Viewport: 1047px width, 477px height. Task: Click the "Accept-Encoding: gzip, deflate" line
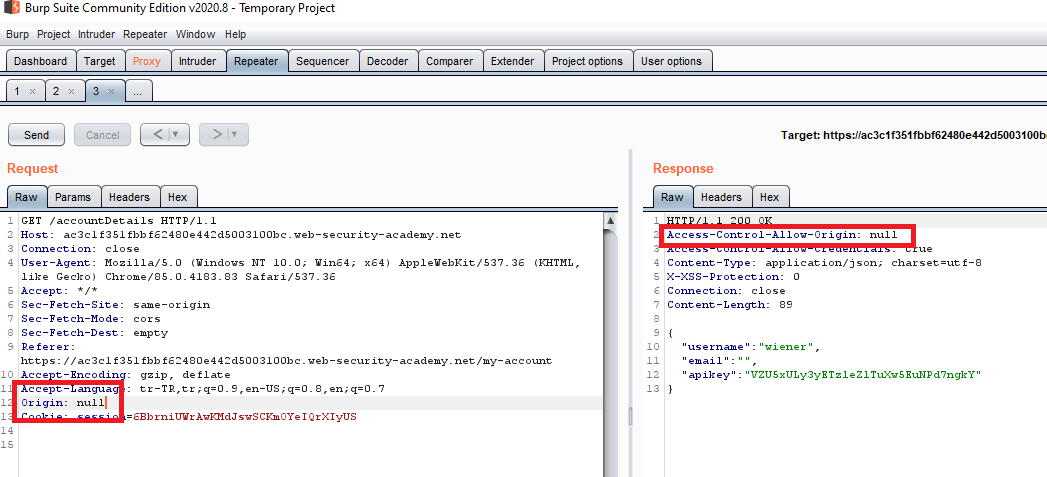click(x=126, y=375)
